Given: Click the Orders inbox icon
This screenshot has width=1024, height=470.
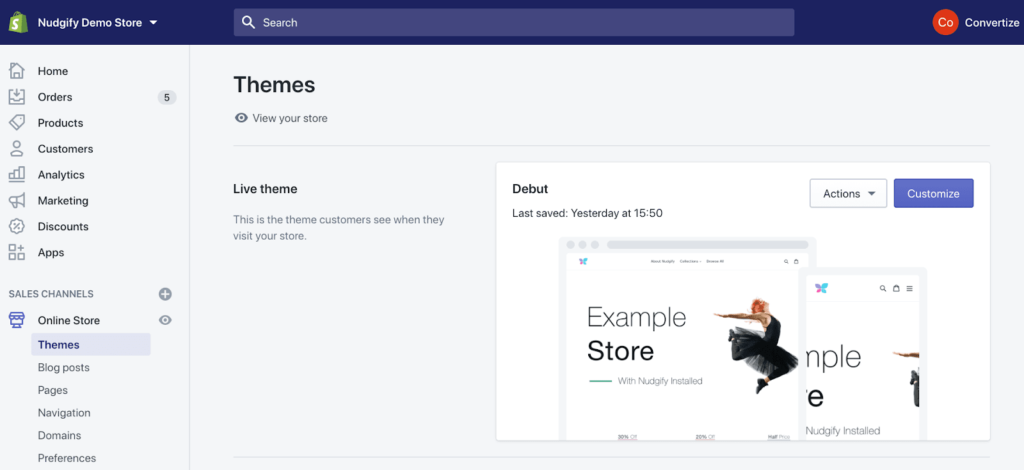Looking at the screenshot, I should (17, 97).
